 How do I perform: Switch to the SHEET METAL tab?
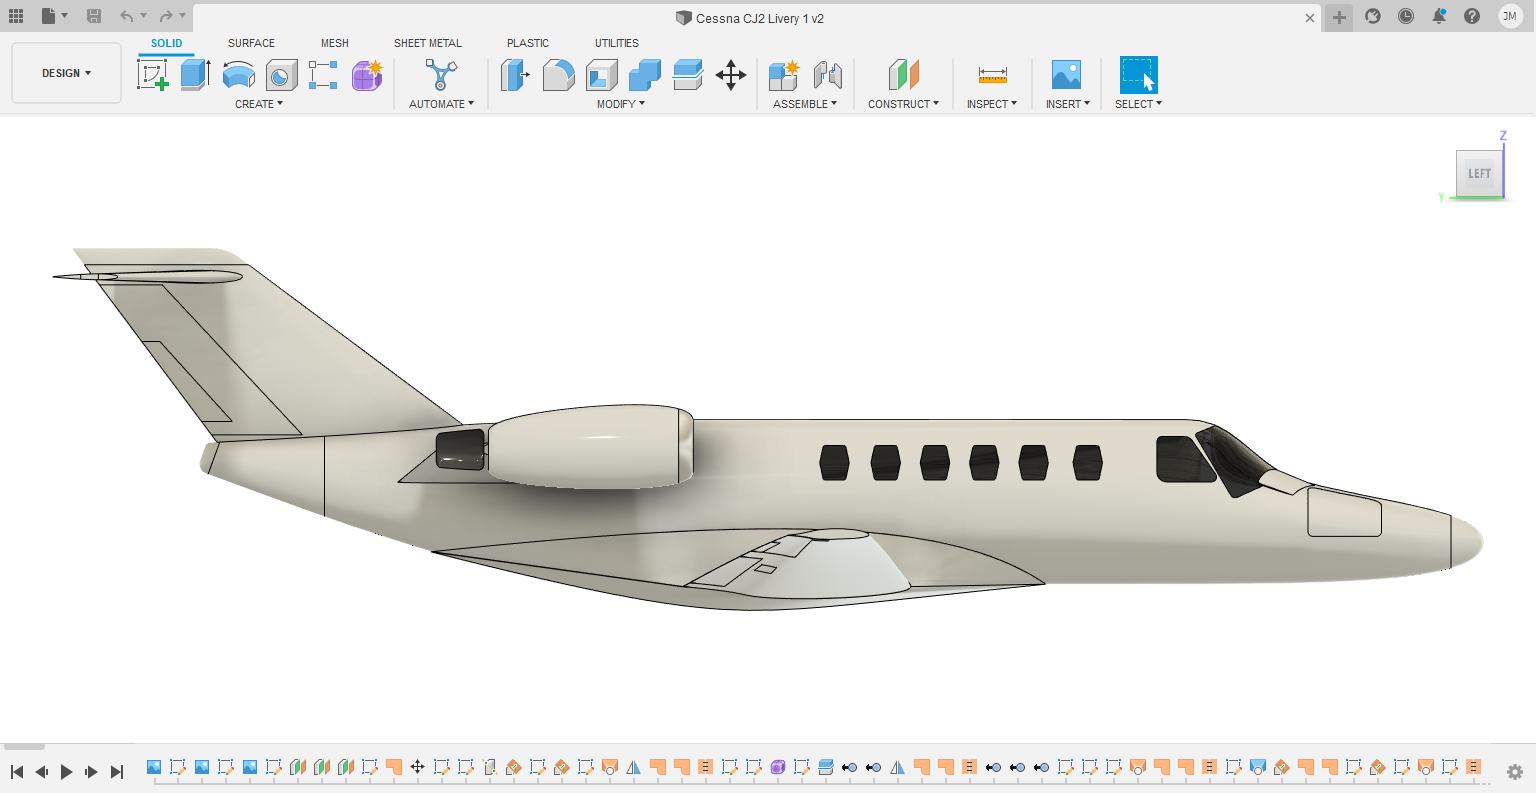tap(428, 43)
